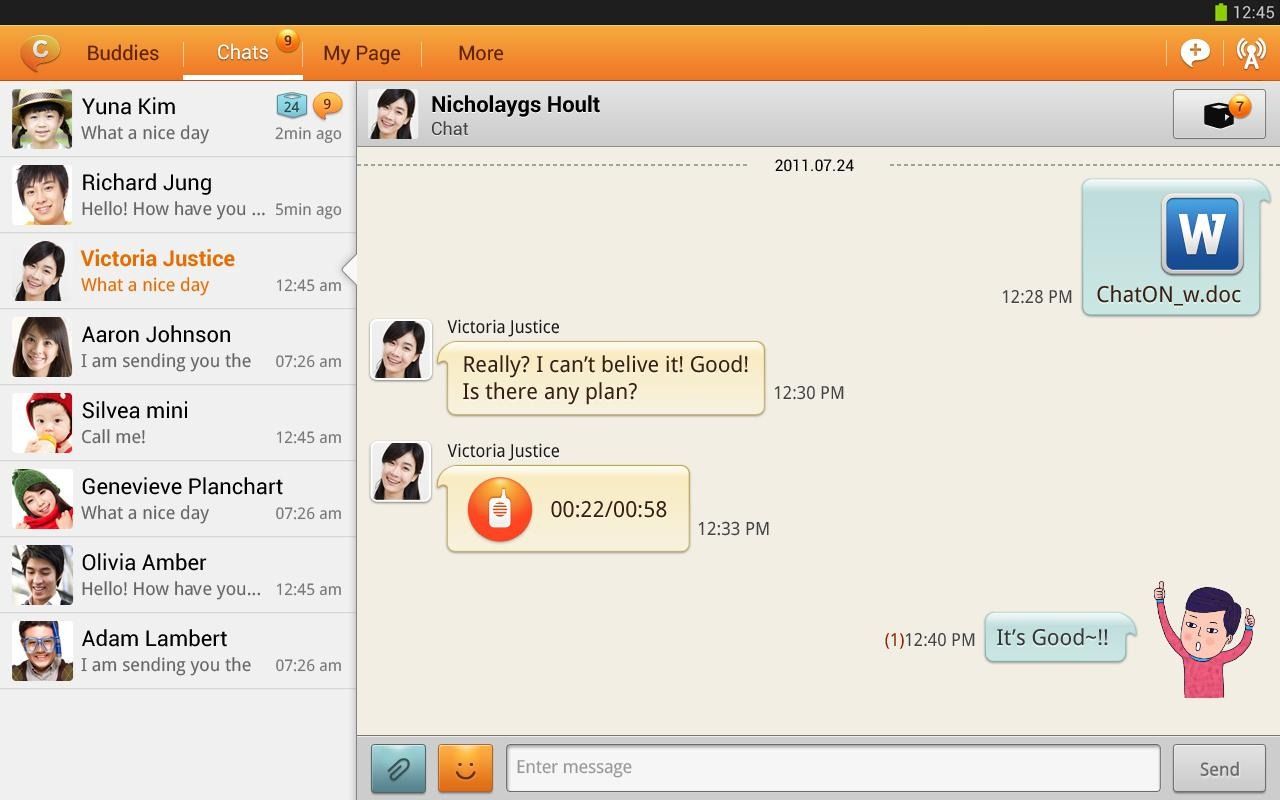
Task: Open the new chat icon in top bar
Action: click(1195, 52)
